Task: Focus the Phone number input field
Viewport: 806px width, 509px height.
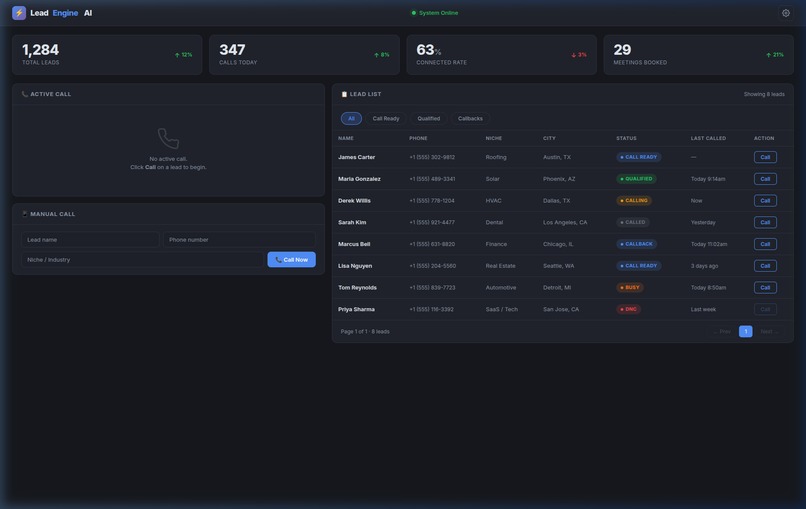Action: pos(239,240)
